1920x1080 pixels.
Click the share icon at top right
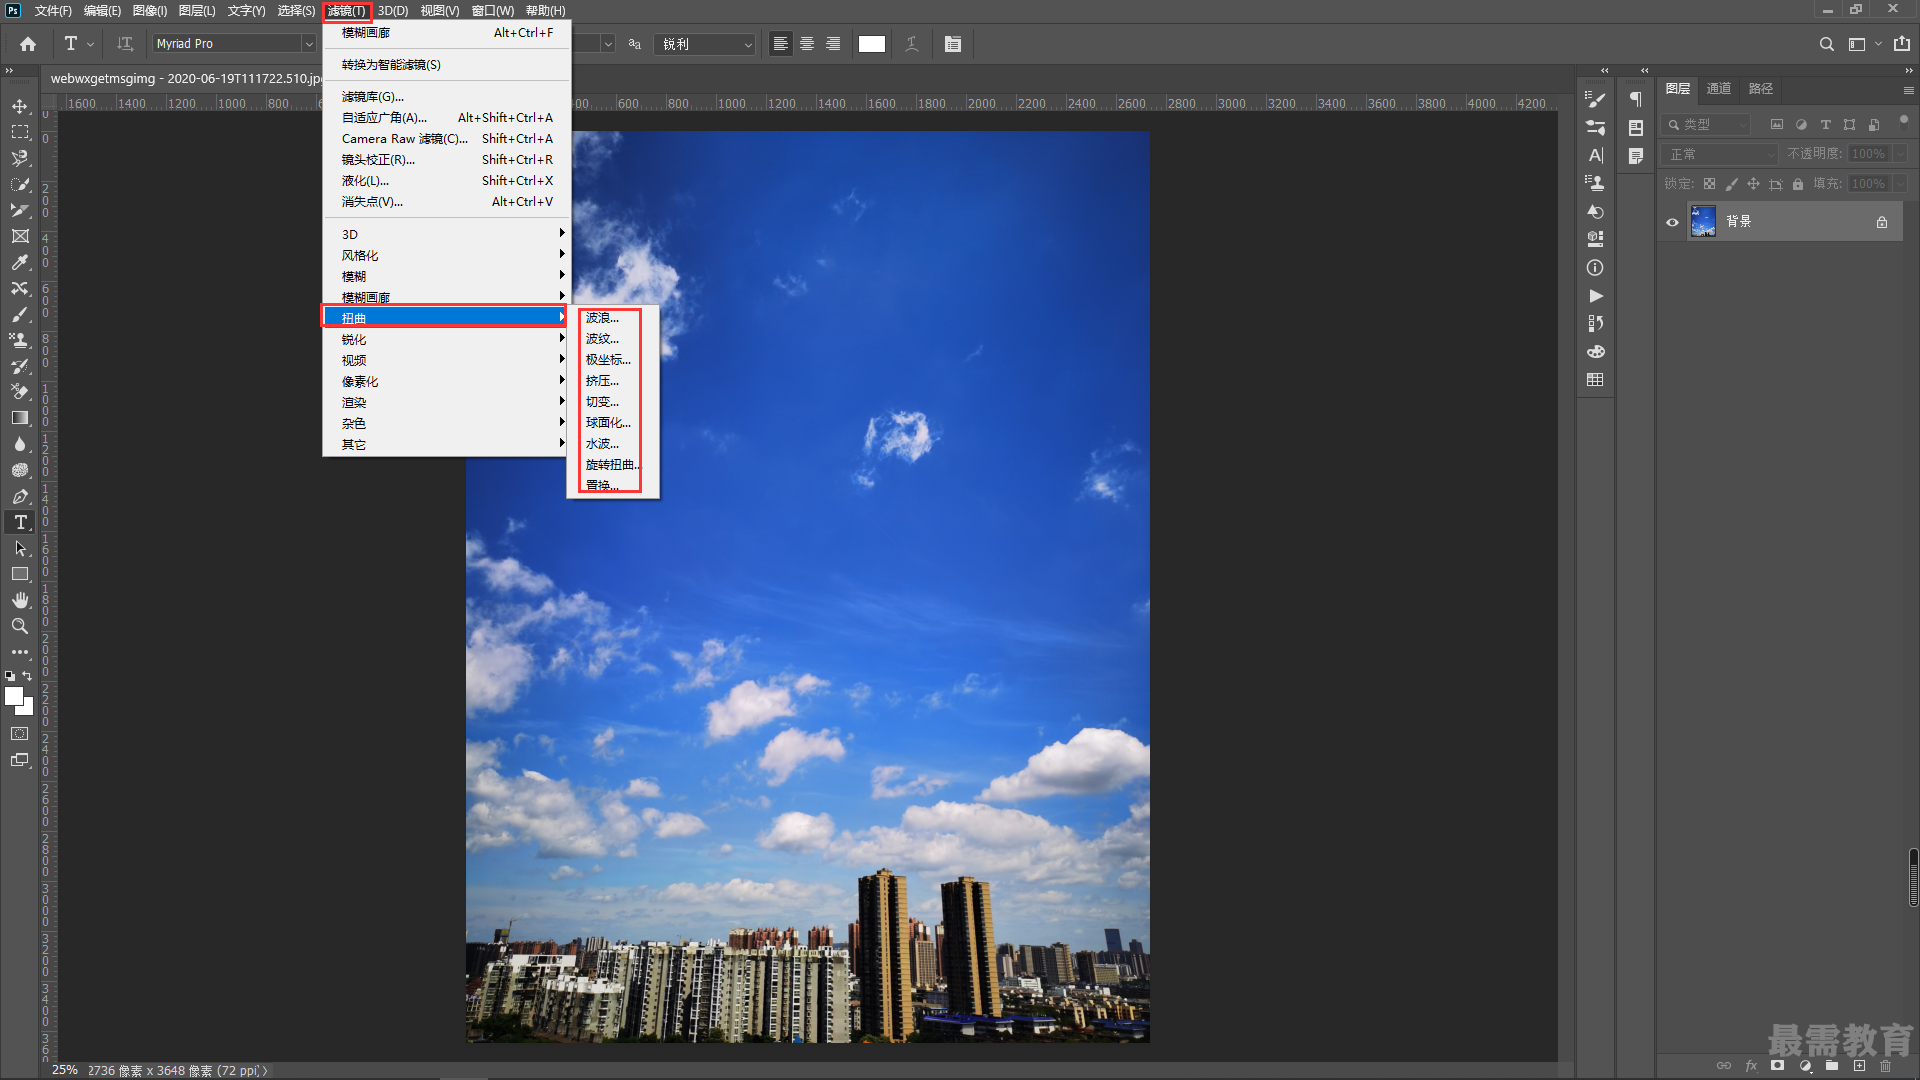[x=1902, y=44]
